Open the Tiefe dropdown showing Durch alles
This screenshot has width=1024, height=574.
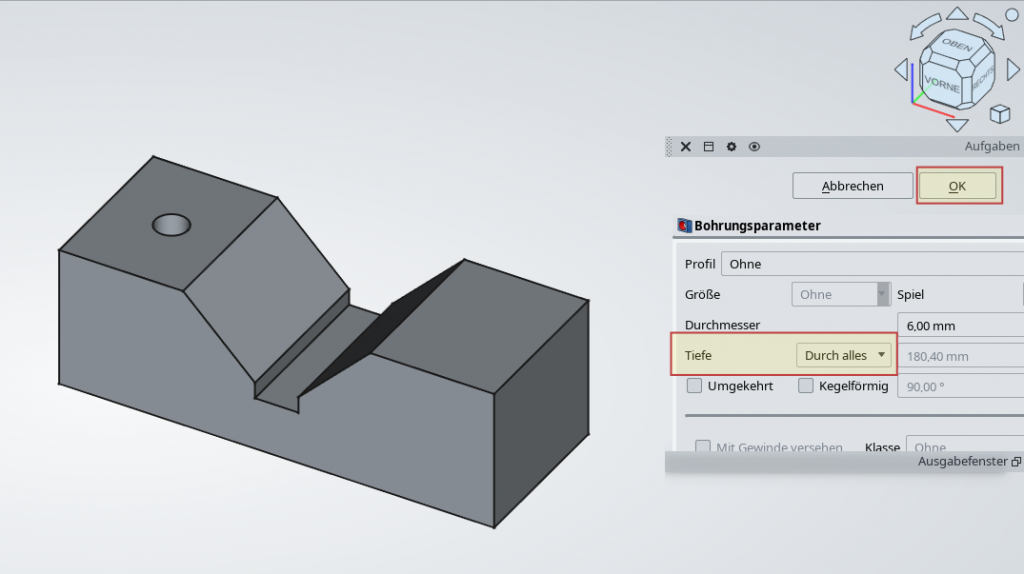(x=845, y=355)
